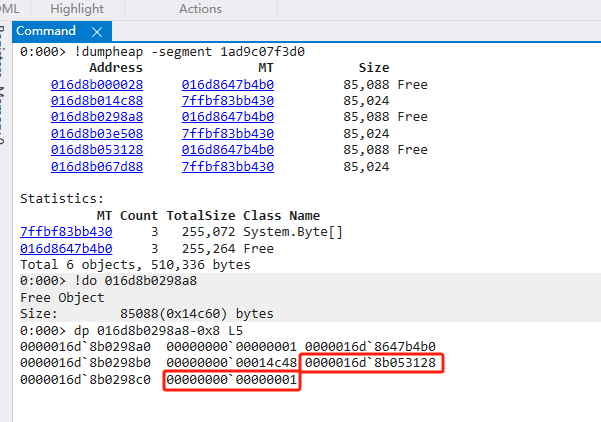Viewport: 601px width, 422px height.
Task: Switch to the Memory 0 side tab
Action: (5, 118)
